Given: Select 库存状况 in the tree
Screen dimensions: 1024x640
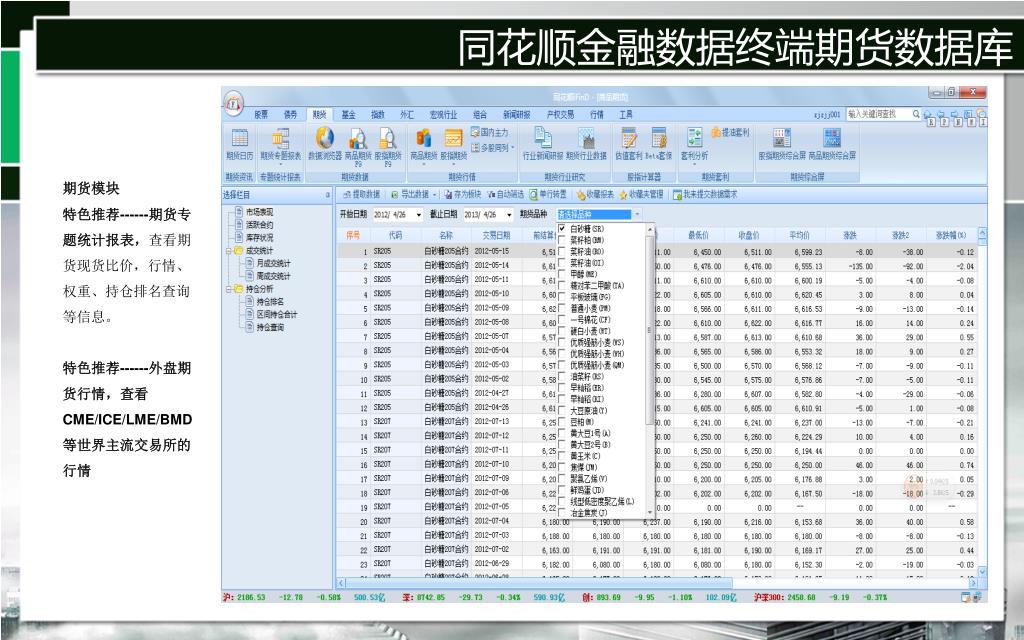Looking at the screenshot, I should tap(260, 238).
